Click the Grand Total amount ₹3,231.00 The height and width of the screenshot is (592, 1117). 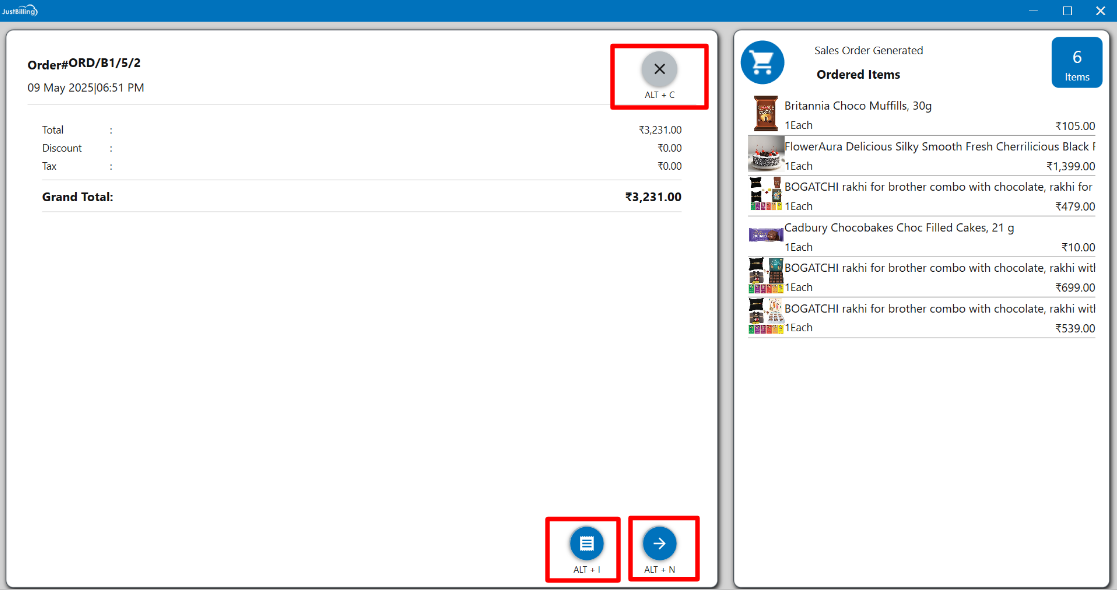(653, 197)
